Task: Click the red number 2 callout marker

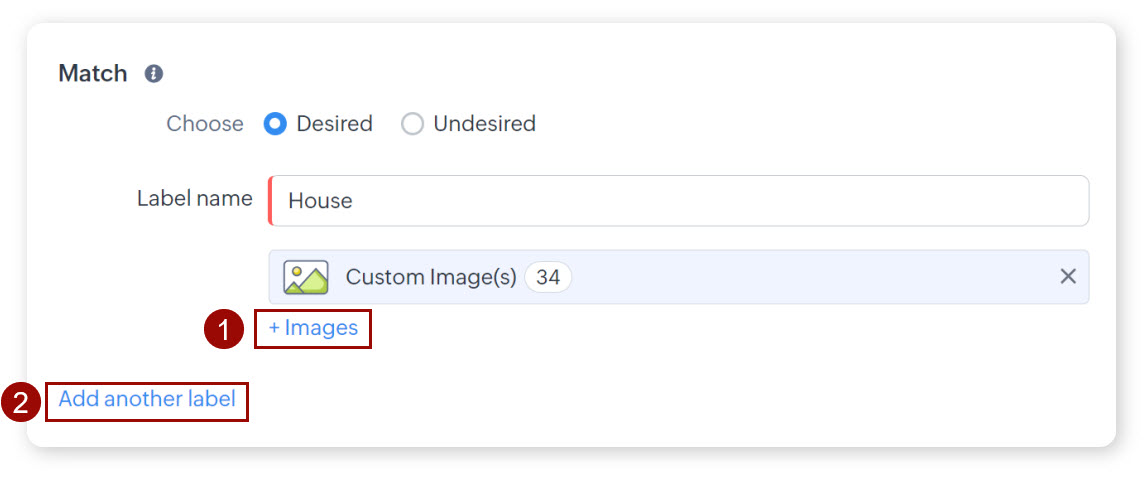Action: tap(20, 402)
